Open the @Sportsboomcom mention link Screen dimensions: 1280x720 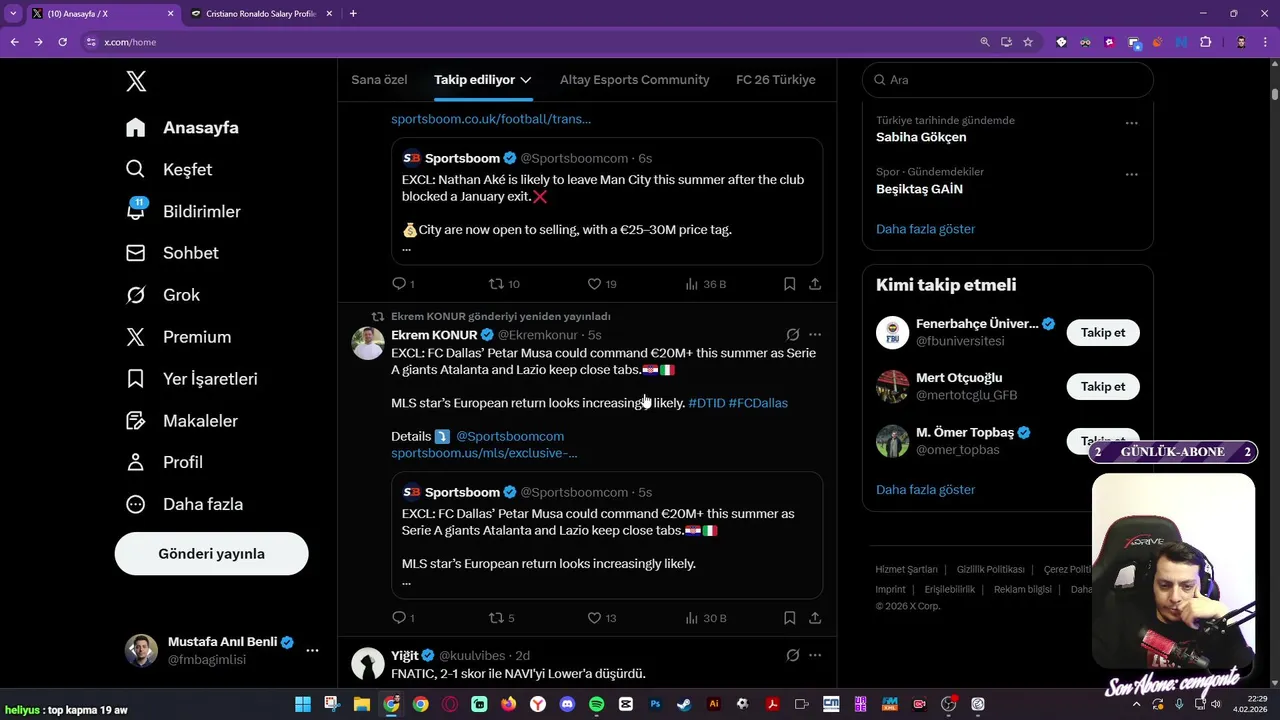(x=510, y=436)
